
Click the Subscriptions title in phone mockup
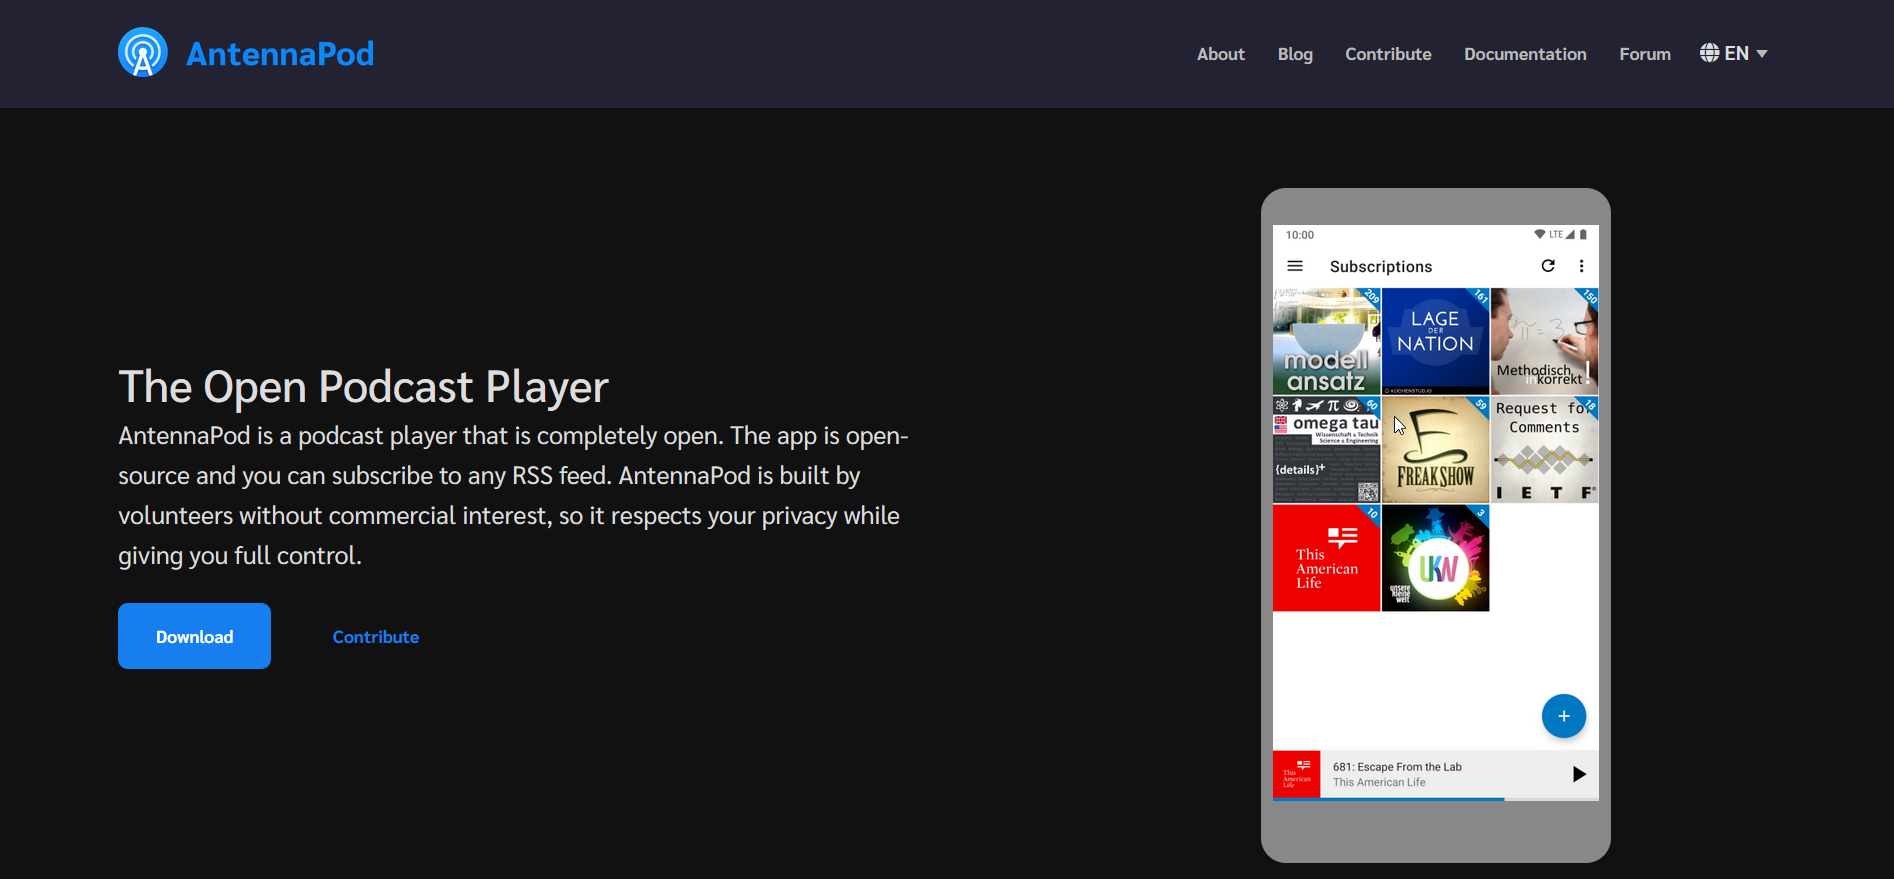coord(1381,267)
